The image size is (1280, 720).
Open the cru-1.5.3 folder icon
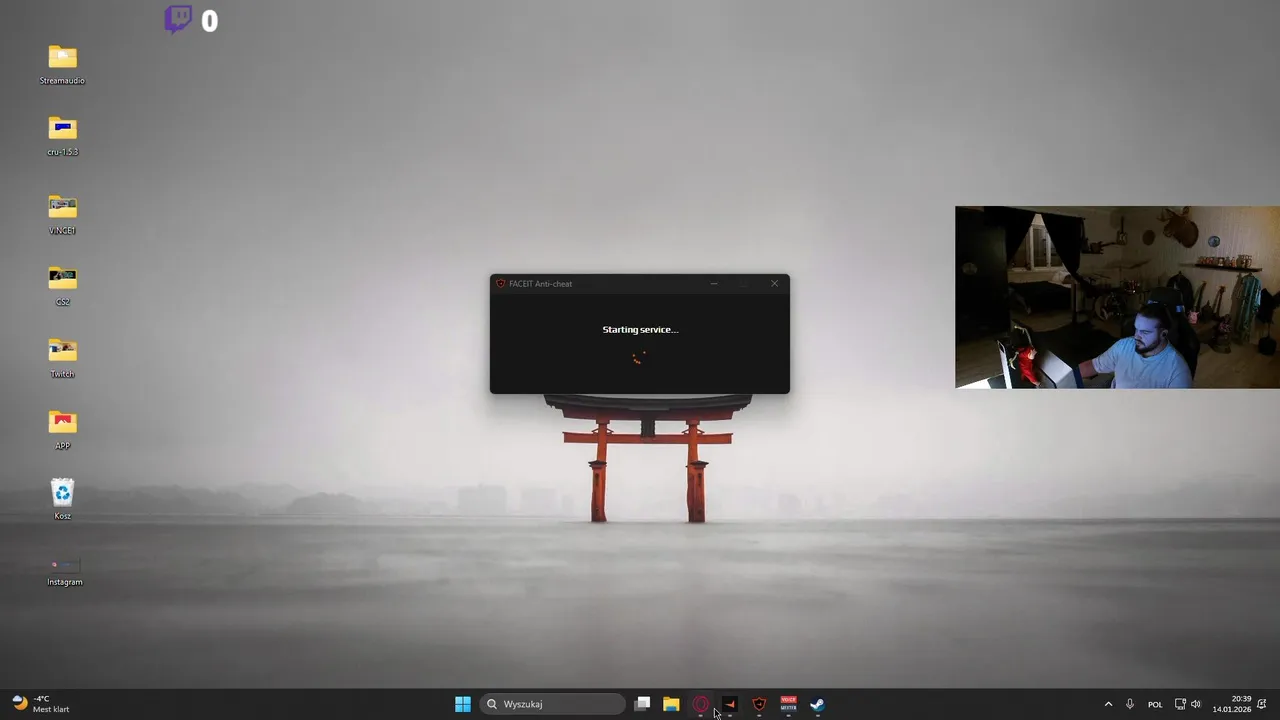click(x=62, y=136)
